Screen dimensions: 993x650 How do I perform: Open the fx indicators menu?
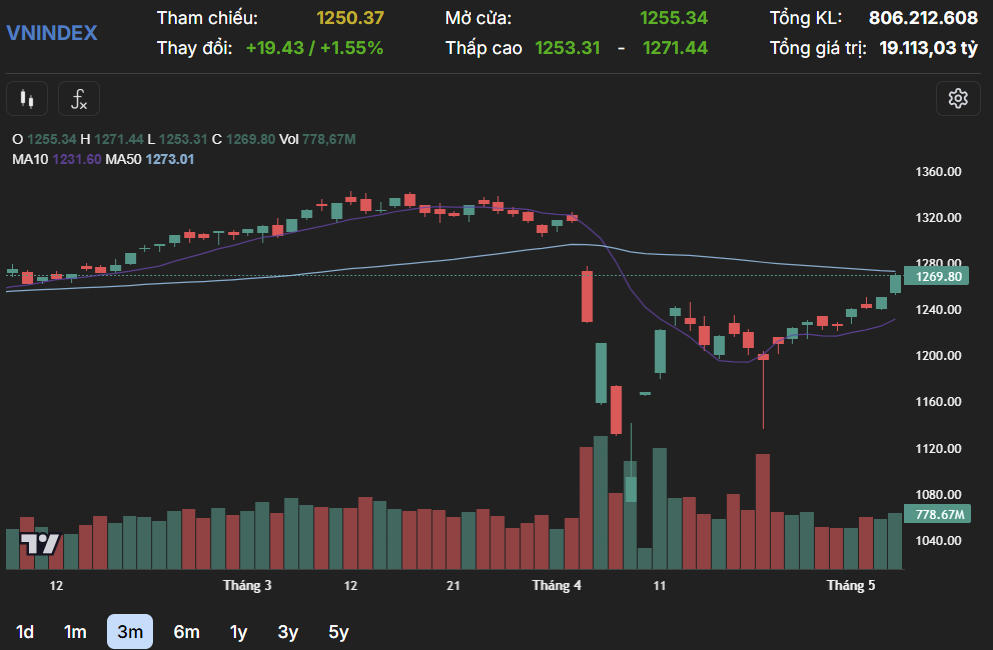tap(79, 99)
